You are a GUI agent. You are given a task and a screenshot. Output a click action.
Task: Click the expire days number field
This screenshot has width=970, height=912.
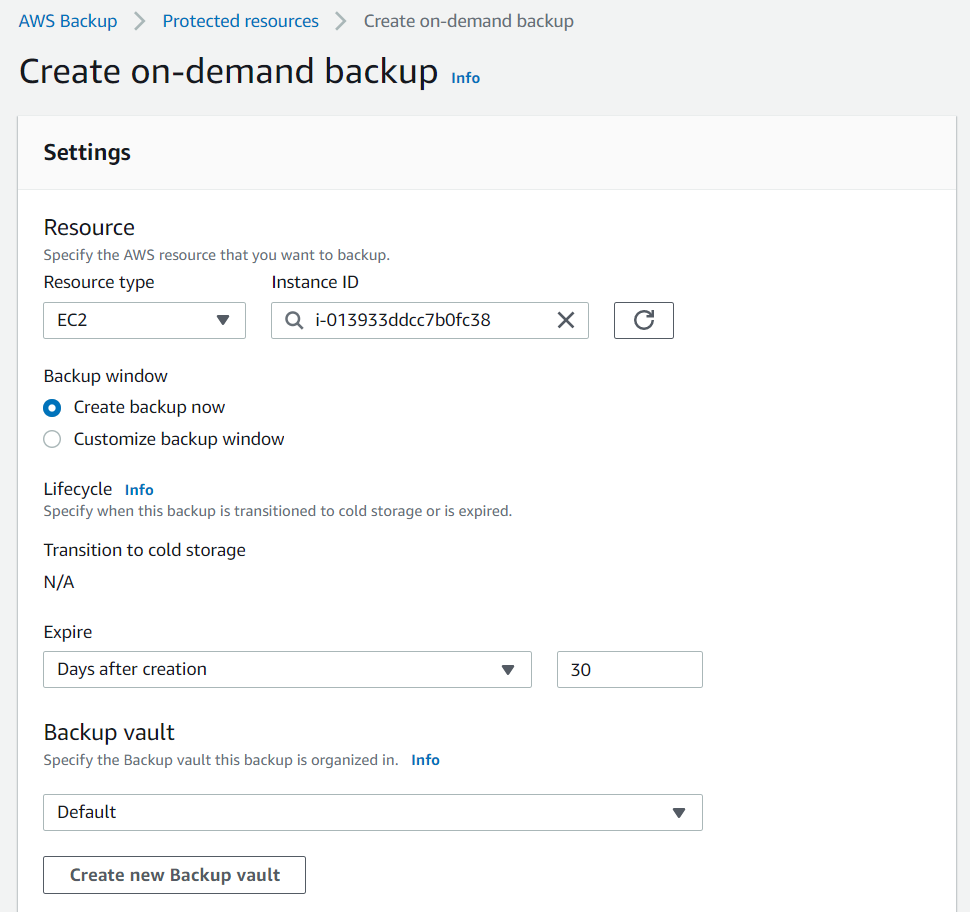point(630,669)
